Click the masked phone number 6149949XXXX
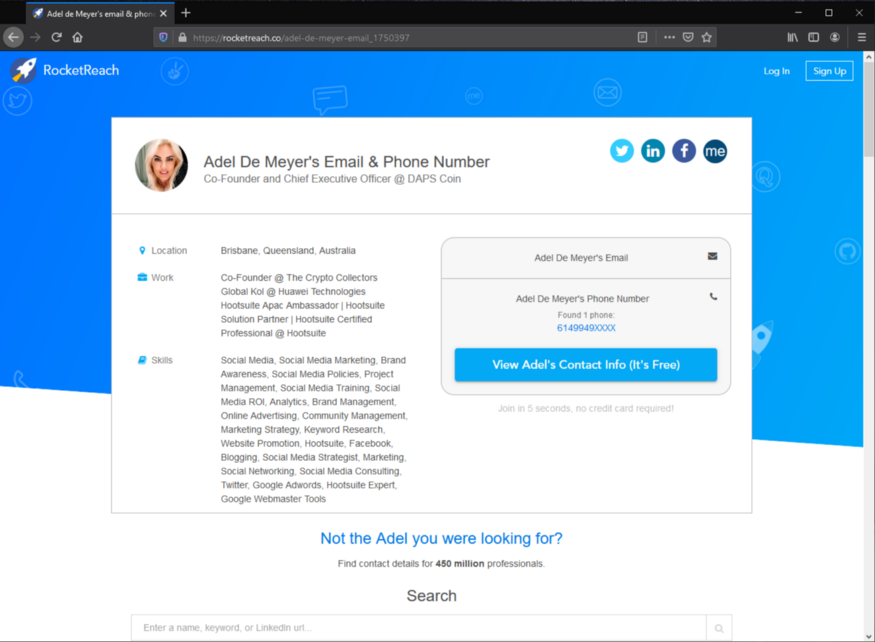This screenshot has width=875, height=642. point(586,328)
